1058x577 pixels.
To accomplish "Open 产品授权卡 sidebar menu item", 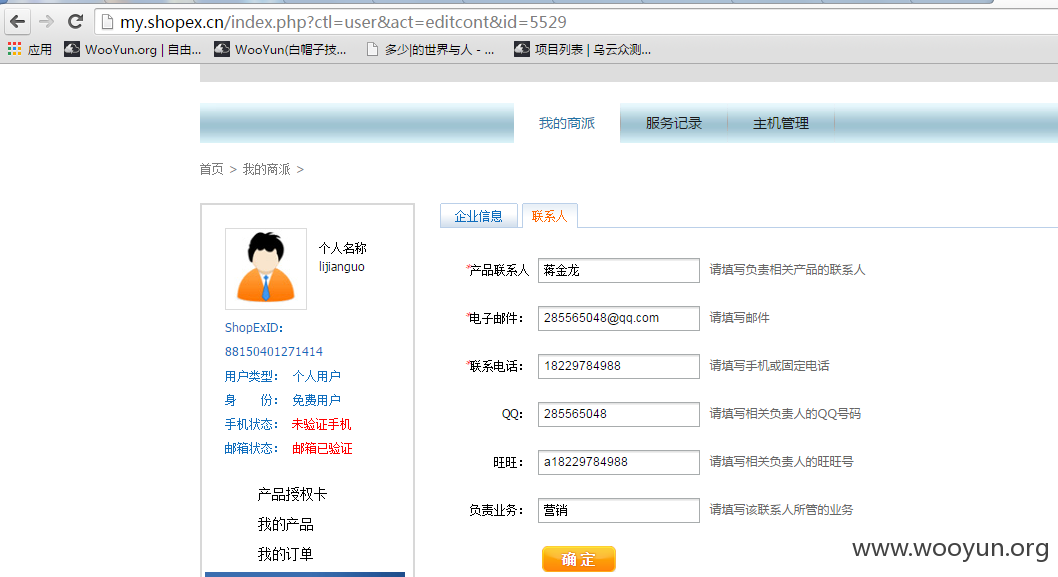I will (x=291, y=494).
